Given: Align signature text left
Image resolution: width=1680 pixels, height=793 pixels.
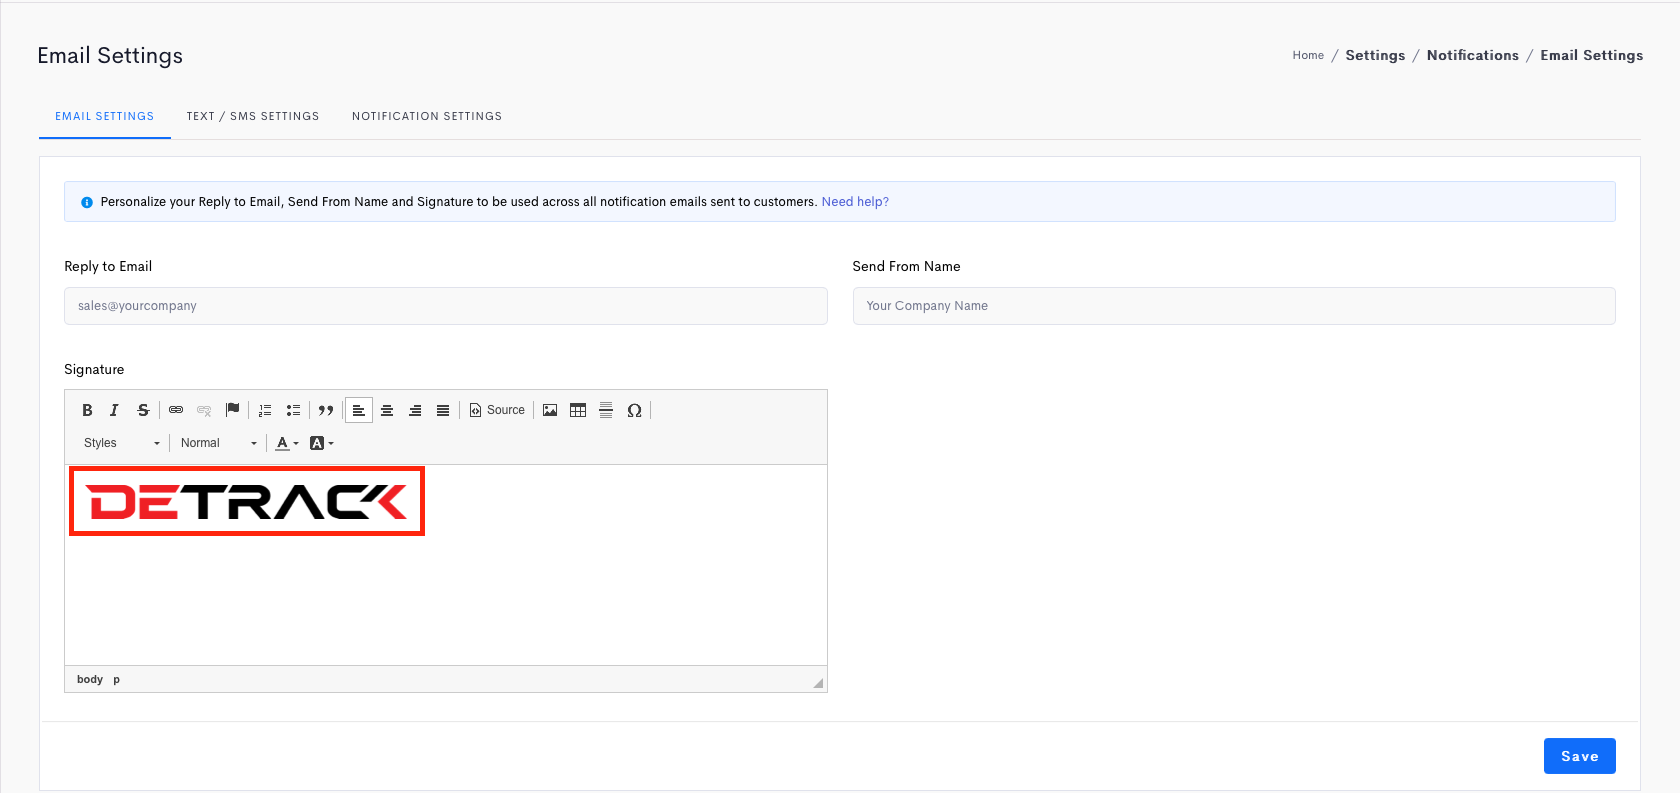Looking at the screenshot, I should [359, 410].
